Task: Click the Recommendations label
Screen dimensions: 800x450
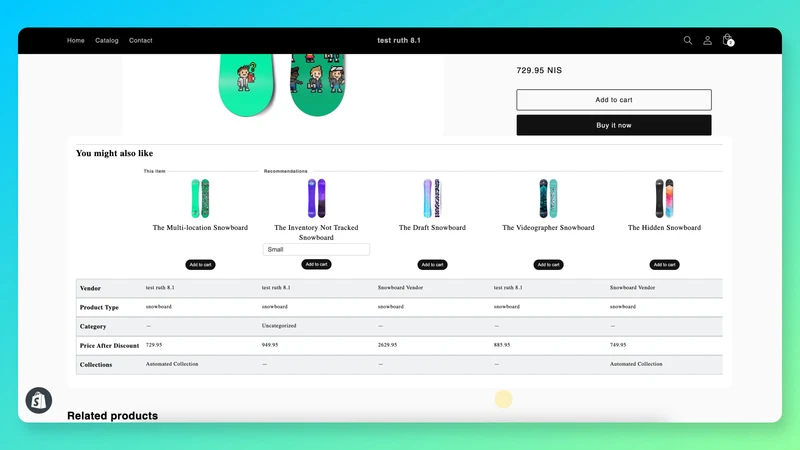Action: pyautogui.click(x=286, y=171)
